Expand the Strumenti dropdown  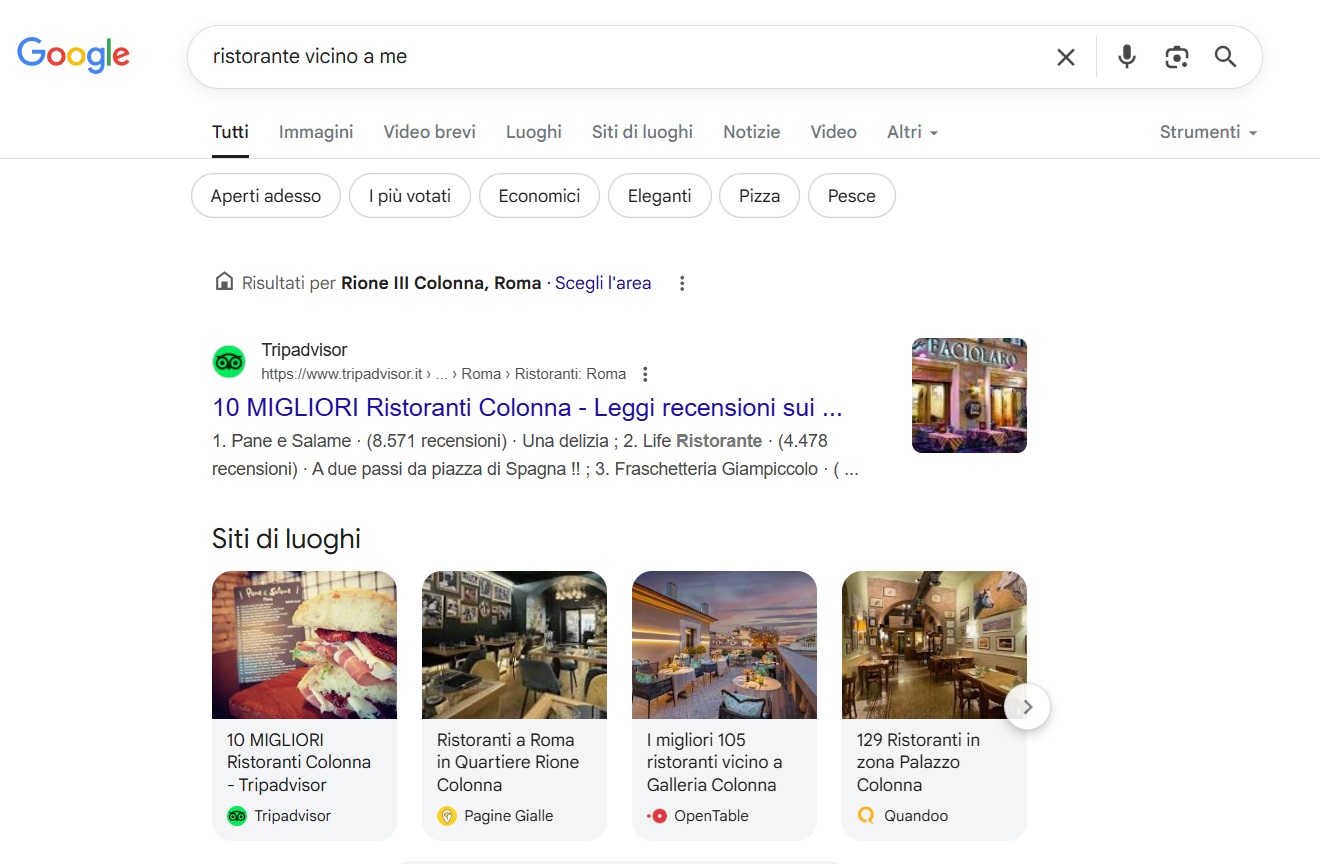pos(1208,132)
